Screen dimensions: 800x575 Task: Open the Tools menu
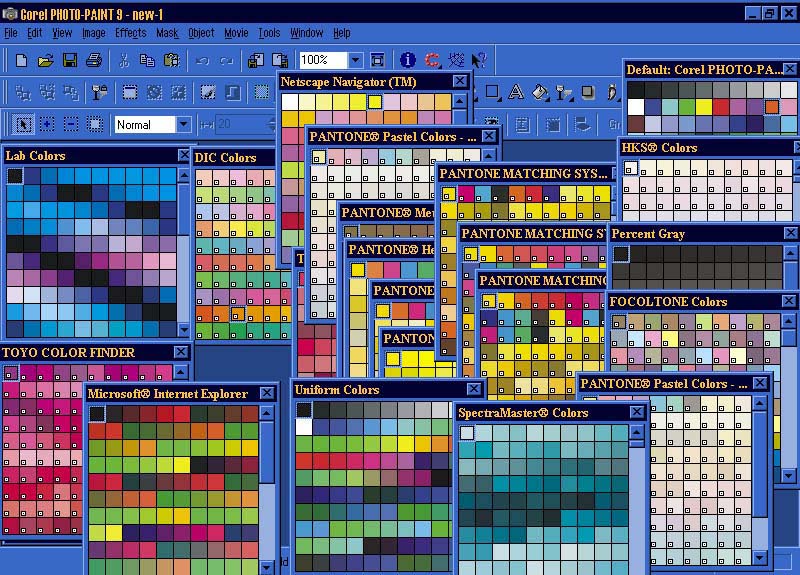tap(269, 33)
